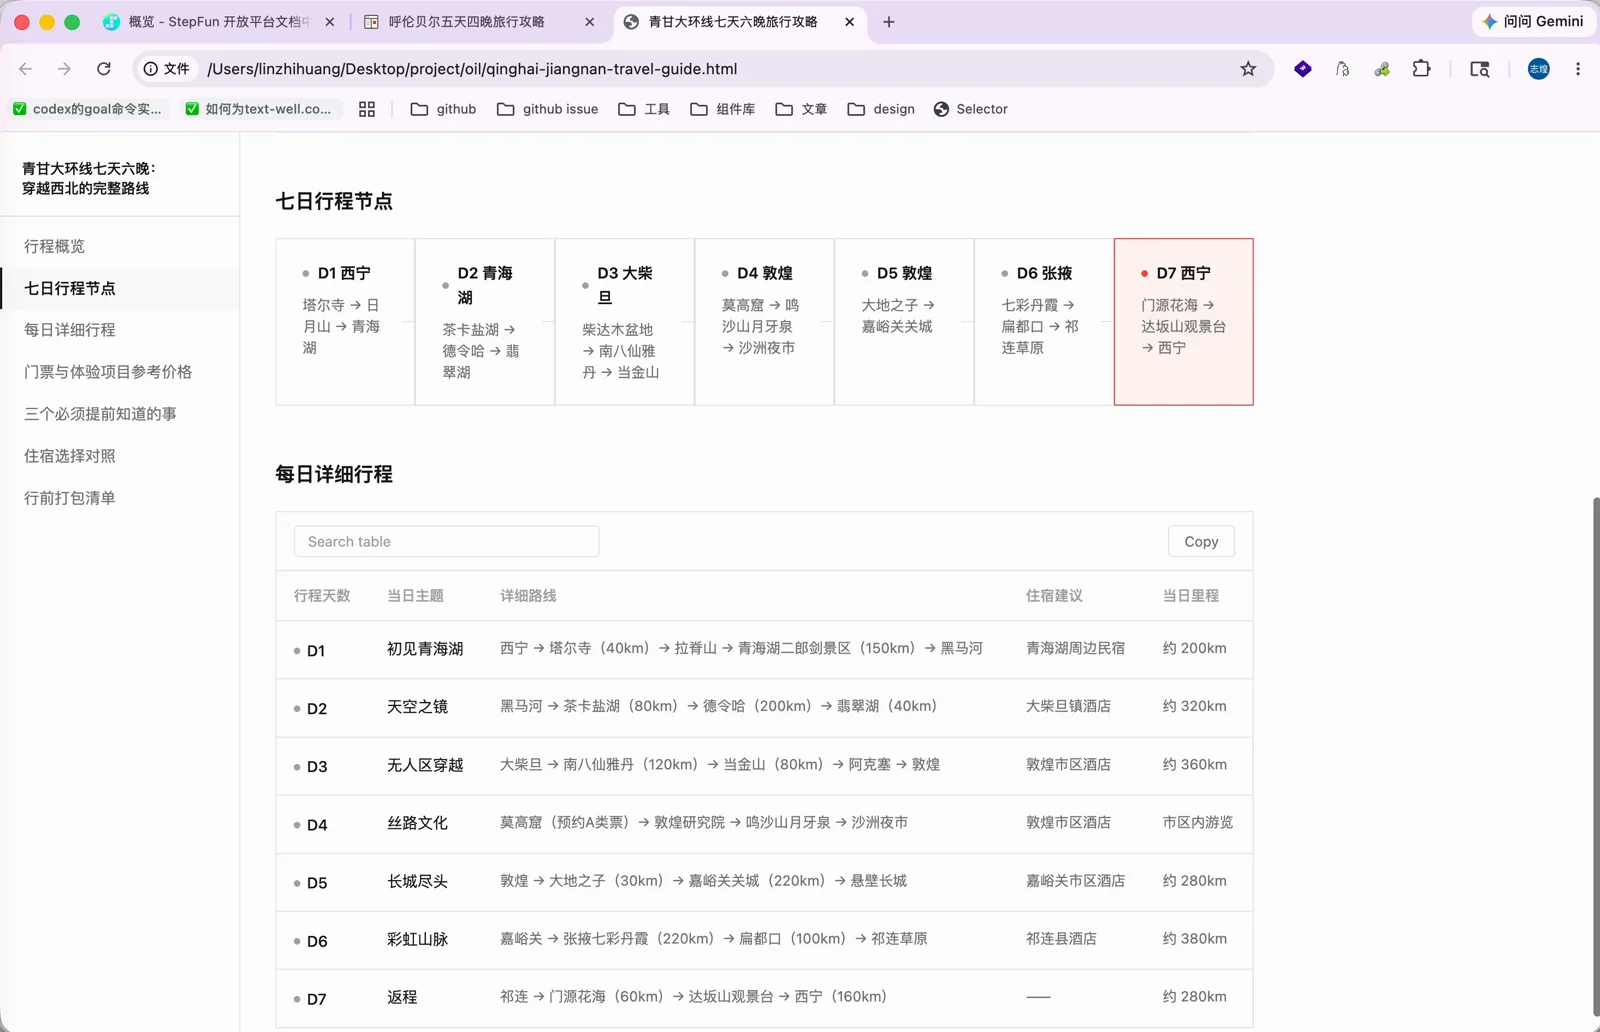Click the 天空之镜 cell
Screen dimensions: 1600x1032
click(417, 707)
